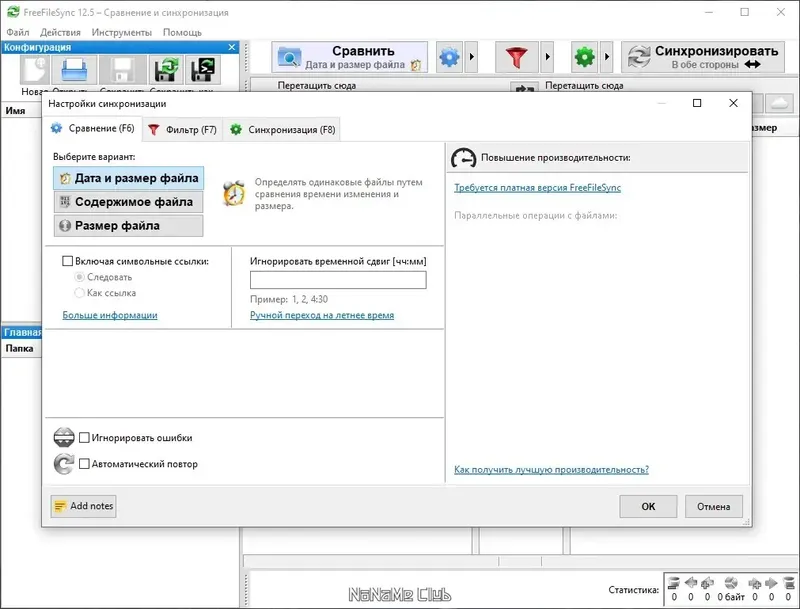Open synchronization settings via the green gear
The image size is (800, 609).
585,57
